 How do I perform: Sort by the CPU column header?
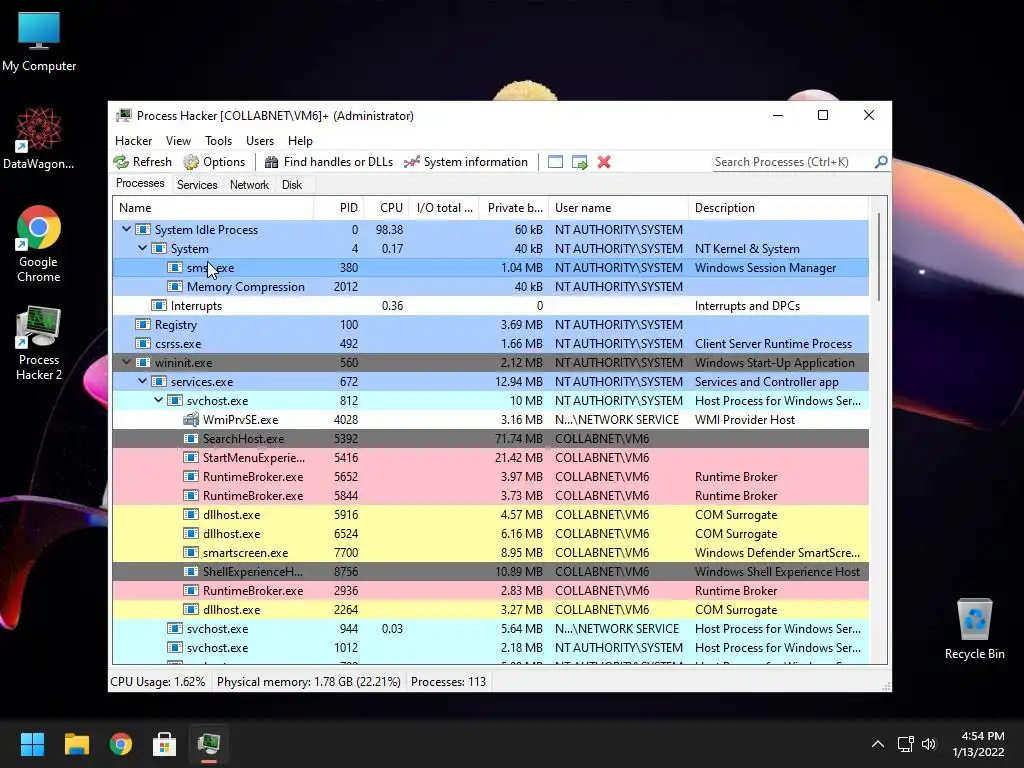(387, 208)
